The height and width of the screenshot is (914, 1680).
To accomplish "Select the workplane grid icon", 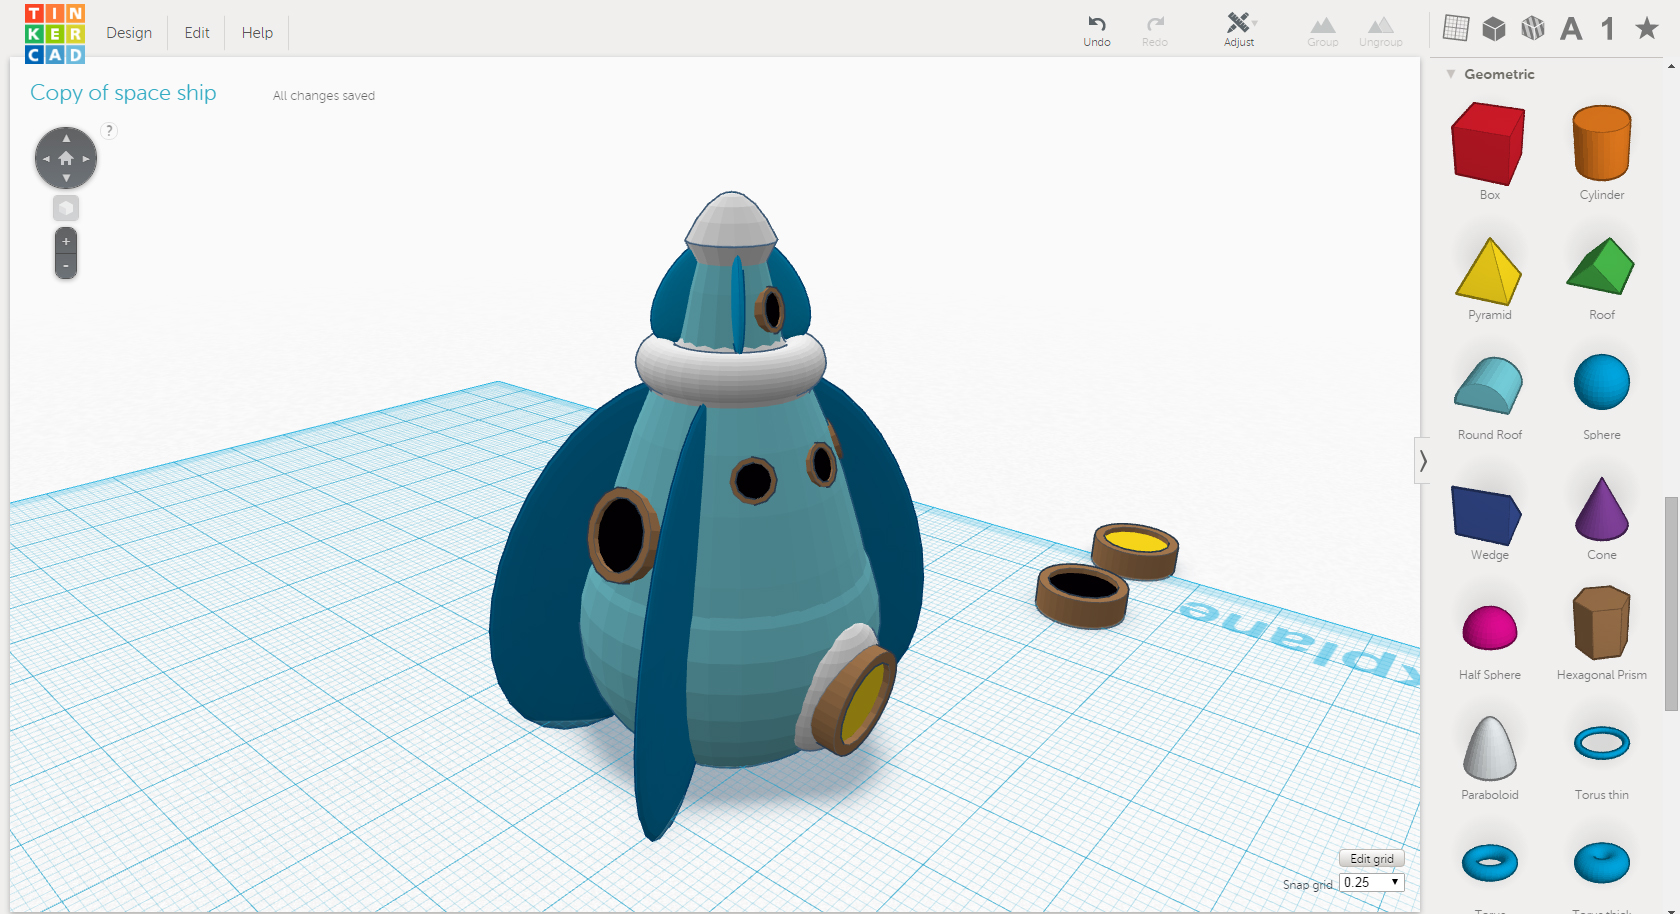I will pos(1456,28).
